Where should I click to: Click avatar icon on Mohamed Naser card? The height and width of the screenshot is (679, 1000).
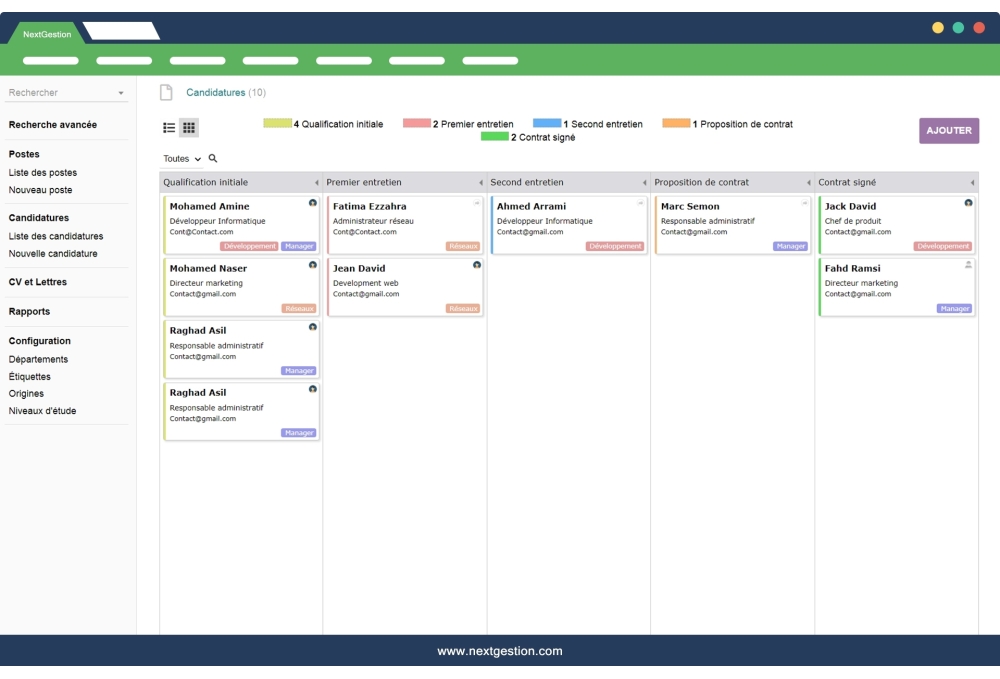pos(313,265)
